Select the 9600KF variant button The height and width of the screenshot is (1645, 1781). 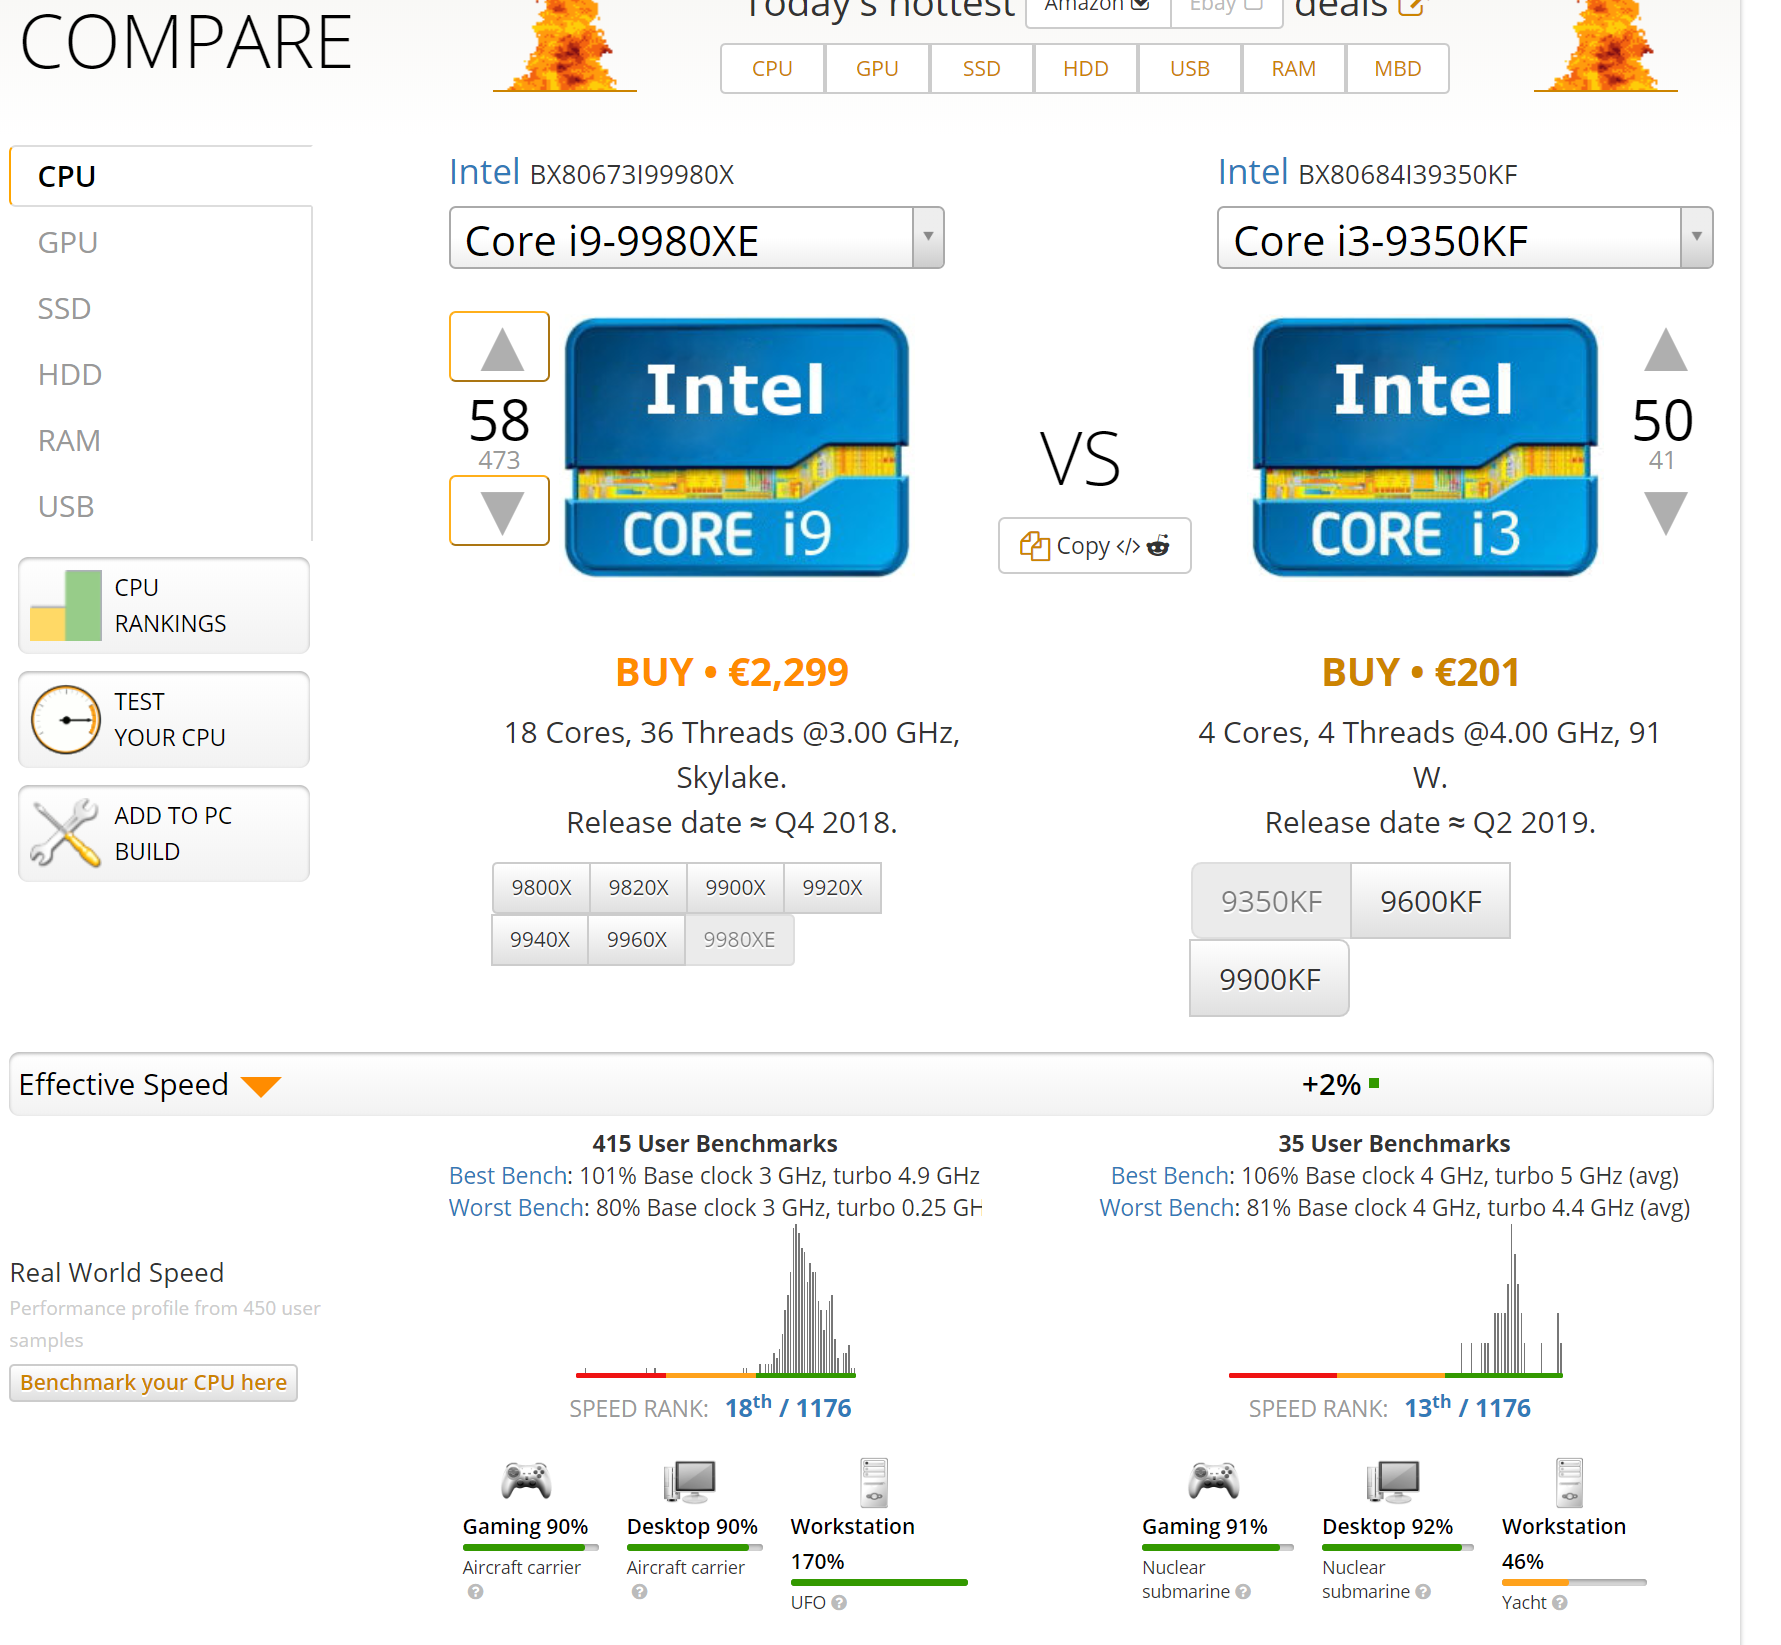[x=1431, y=901]
